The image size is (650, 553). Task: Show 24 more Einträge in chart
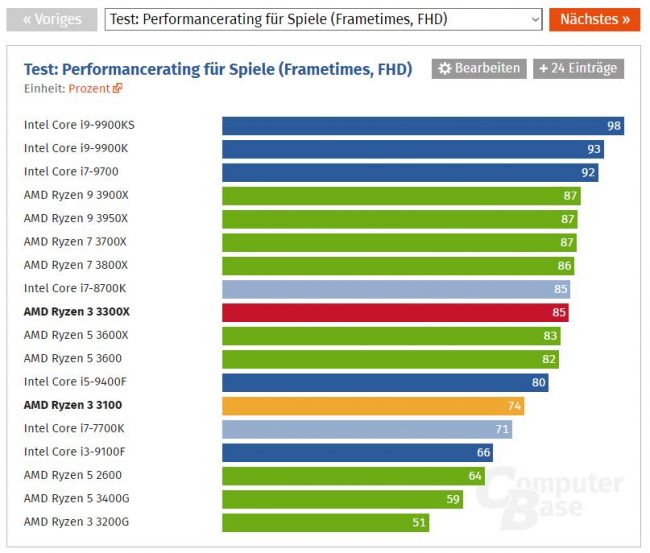click(578, 68)
